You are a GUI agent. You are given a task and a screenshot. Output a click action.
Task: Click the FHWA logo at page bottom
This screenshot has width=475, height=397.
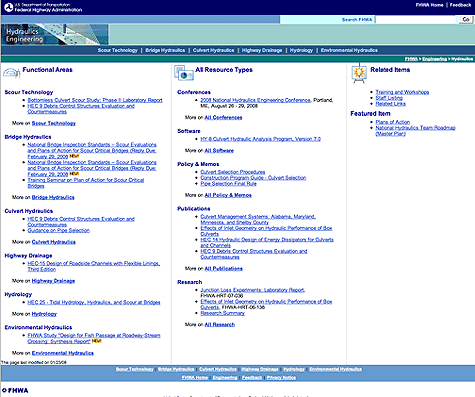15,390
